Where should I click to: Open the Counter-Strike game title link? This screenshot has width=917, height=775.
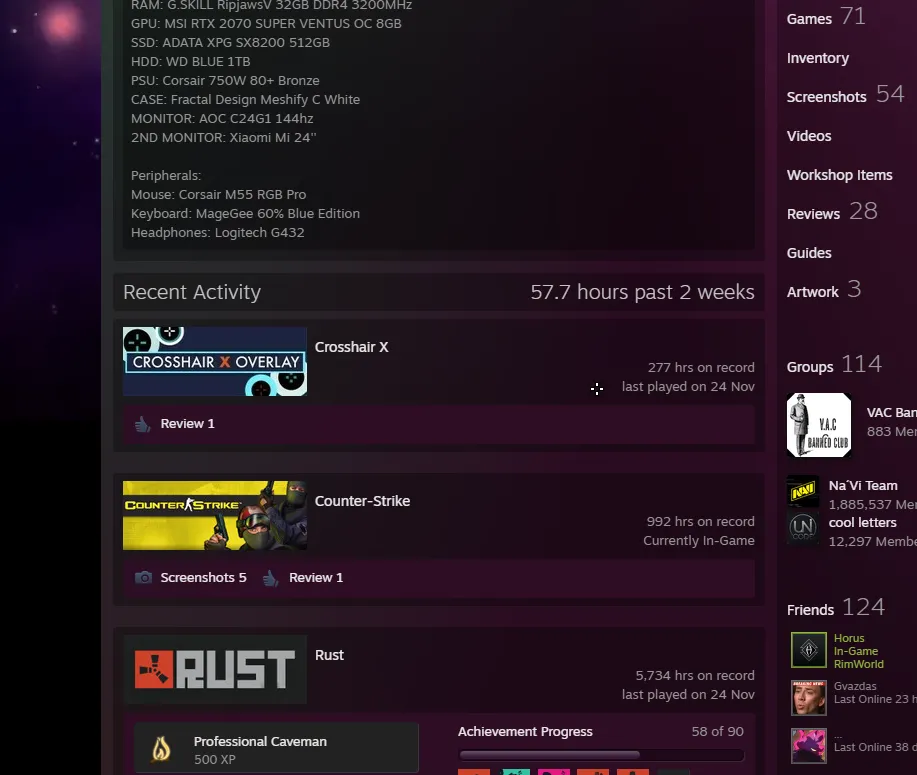[x=363, y=501]
